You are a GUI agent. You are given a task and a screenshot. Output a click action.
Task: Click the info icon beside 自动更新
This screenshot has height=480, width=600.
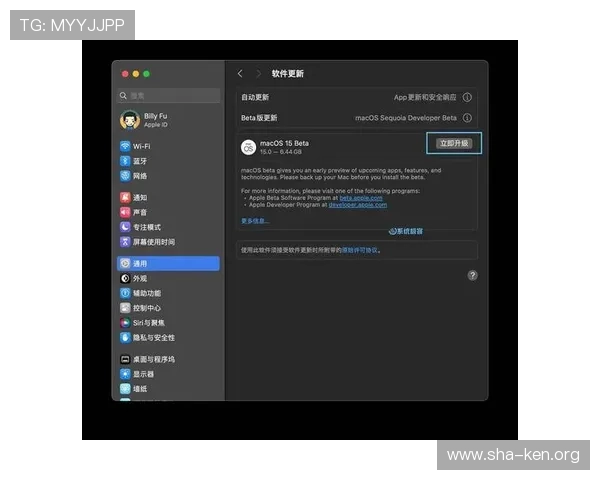click(467, 97)
